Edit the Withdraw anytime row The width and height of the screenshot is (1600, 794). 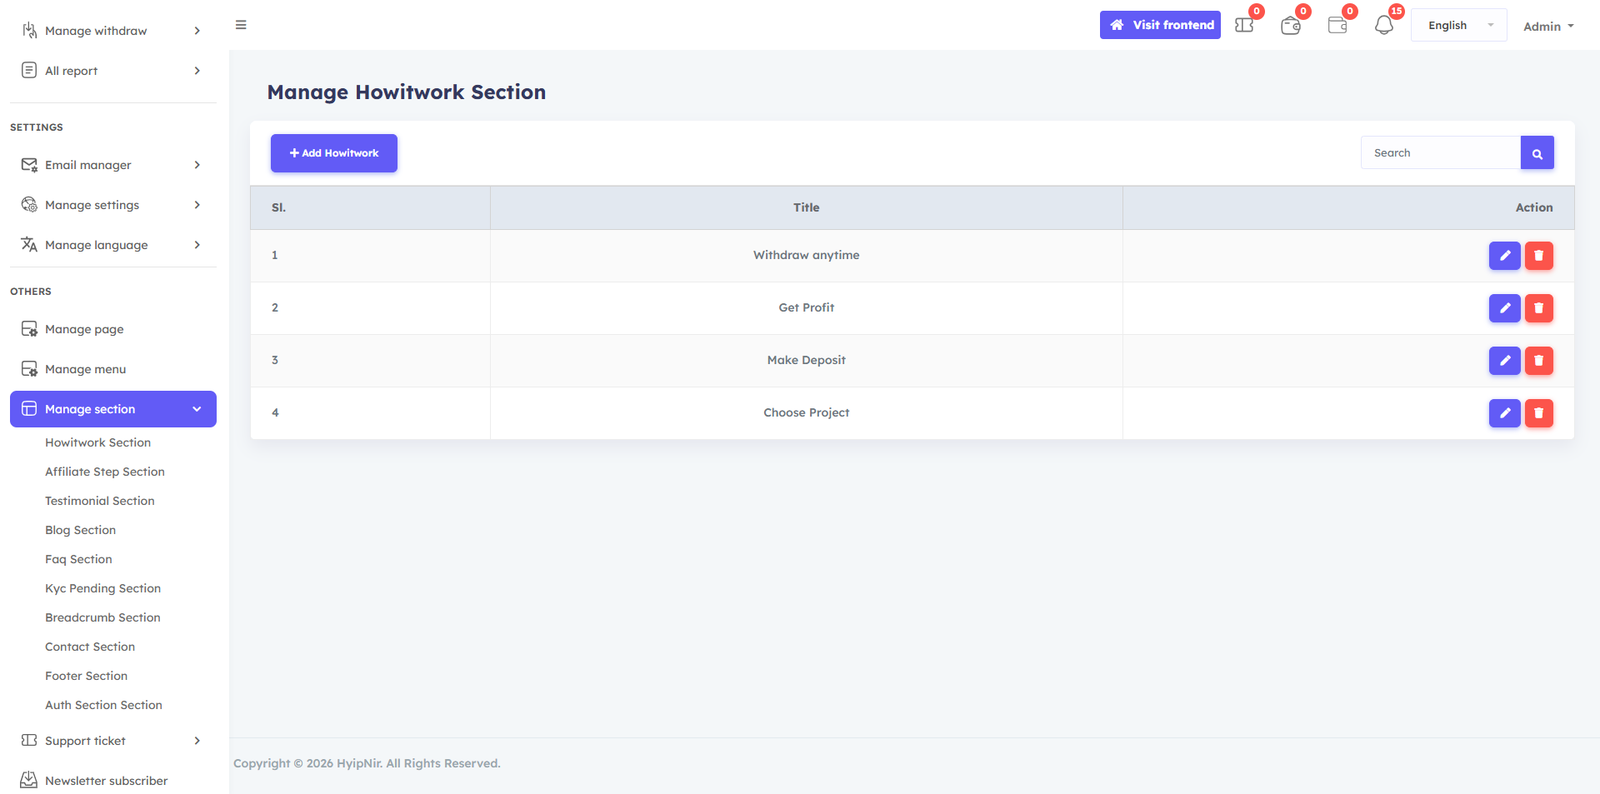click(1504, 256)
